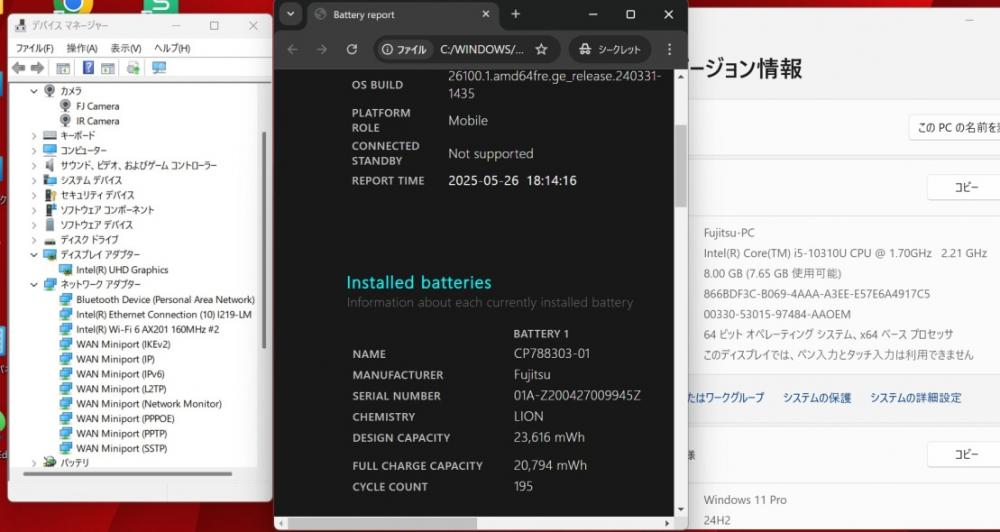
Task: Expand the コンピューター category
Action: [x=34, y=151]
